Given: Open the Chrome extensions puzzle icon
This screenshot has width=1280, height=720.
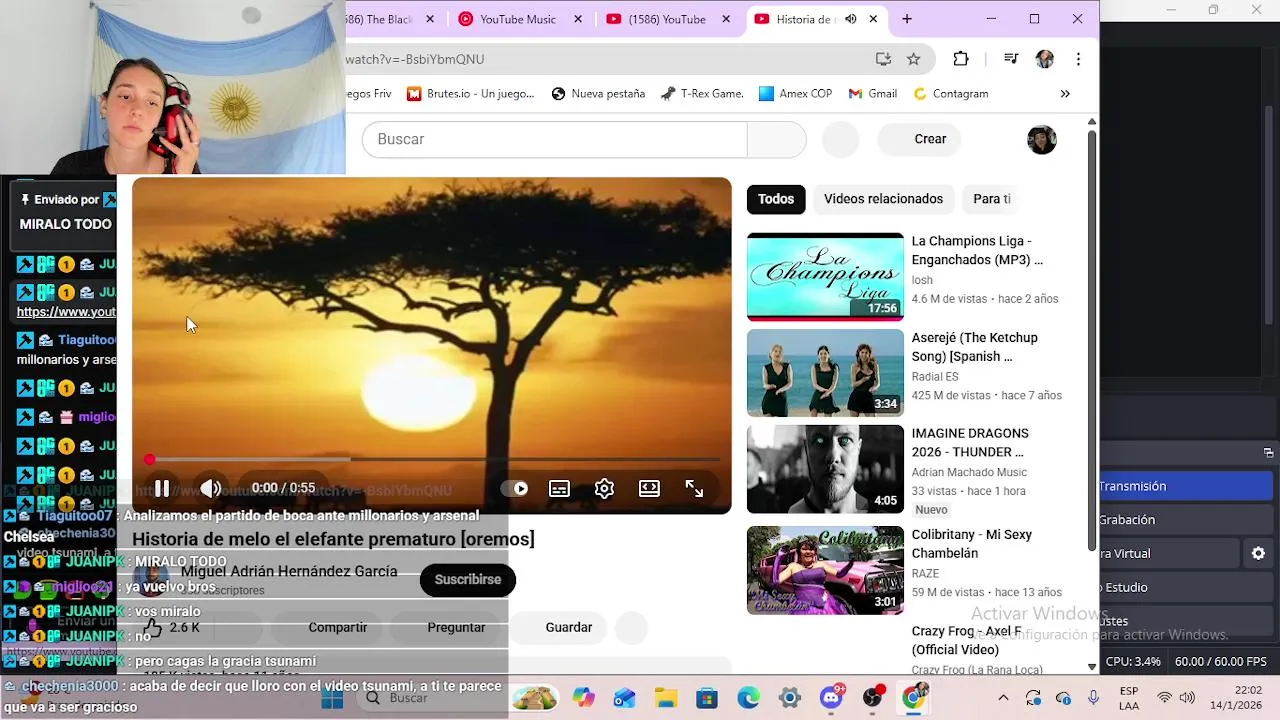Looking at the screenshot, I should point(961,59).
